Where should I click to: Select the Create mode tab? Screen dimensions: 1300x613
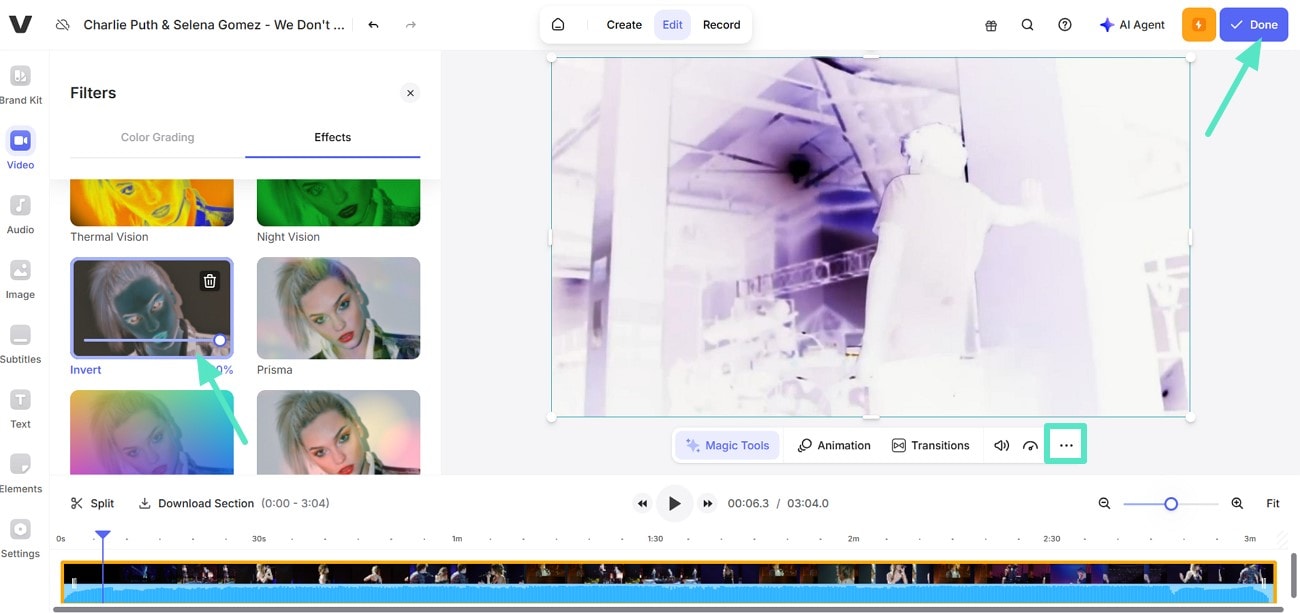pos(624,25)
